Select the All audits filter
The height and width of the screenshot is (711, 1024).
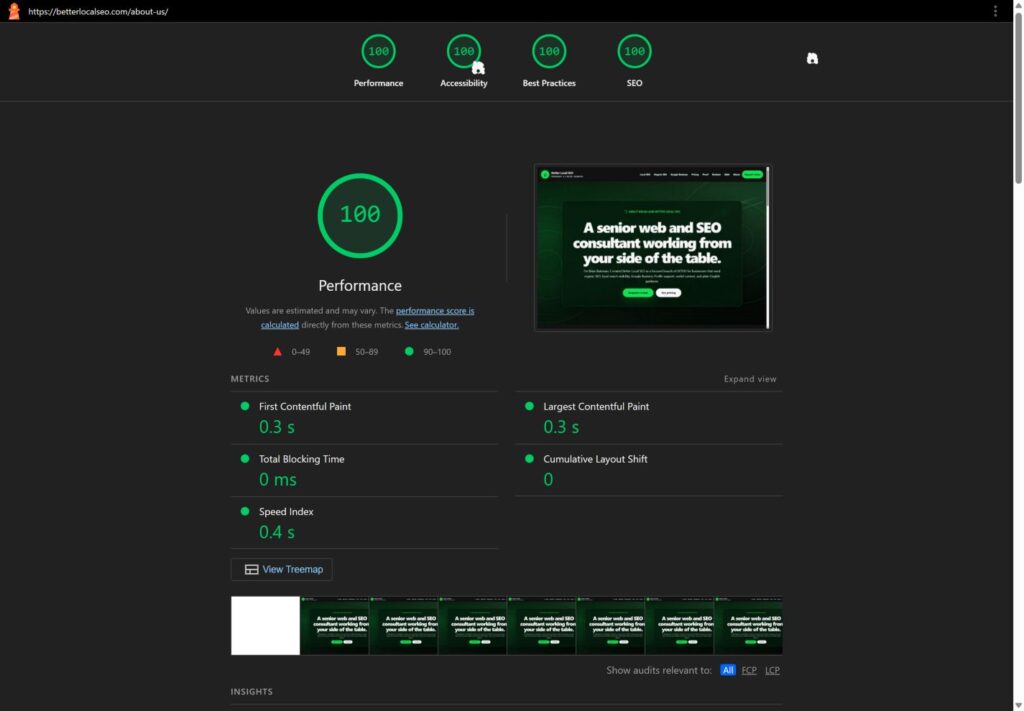pos(728,670)
